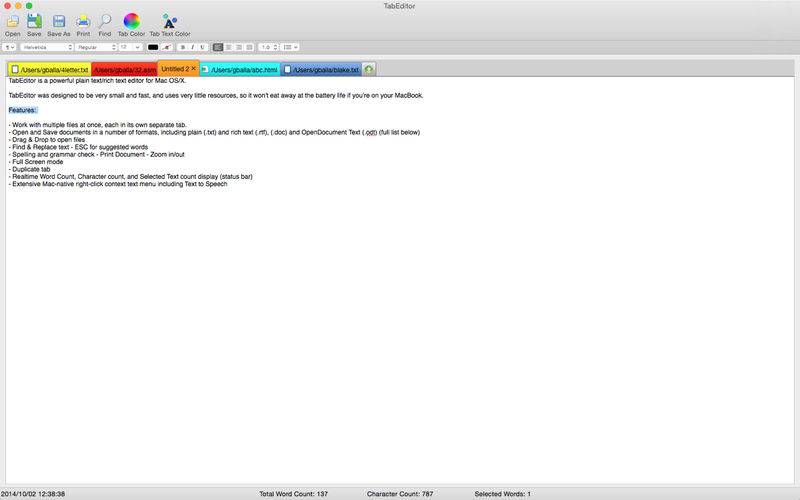This screenshot has height=500, width=800.
Task: Click the Character Count: 787 status
Action: tap(399, 494)
